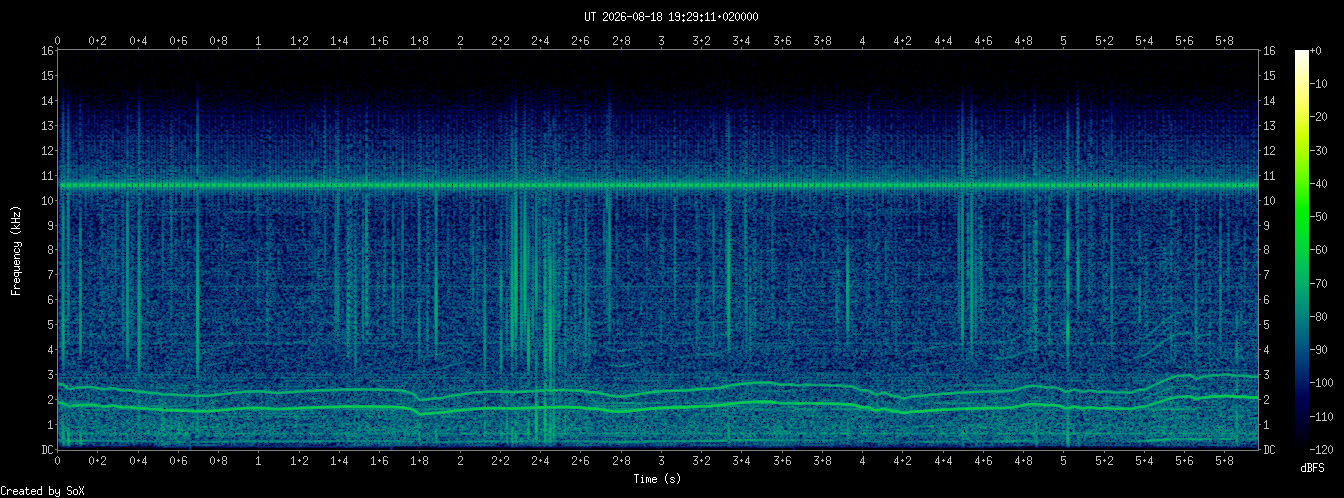Click the 'Time (s)' axis label
This screenshot has width=1344, height=498.
657,479
